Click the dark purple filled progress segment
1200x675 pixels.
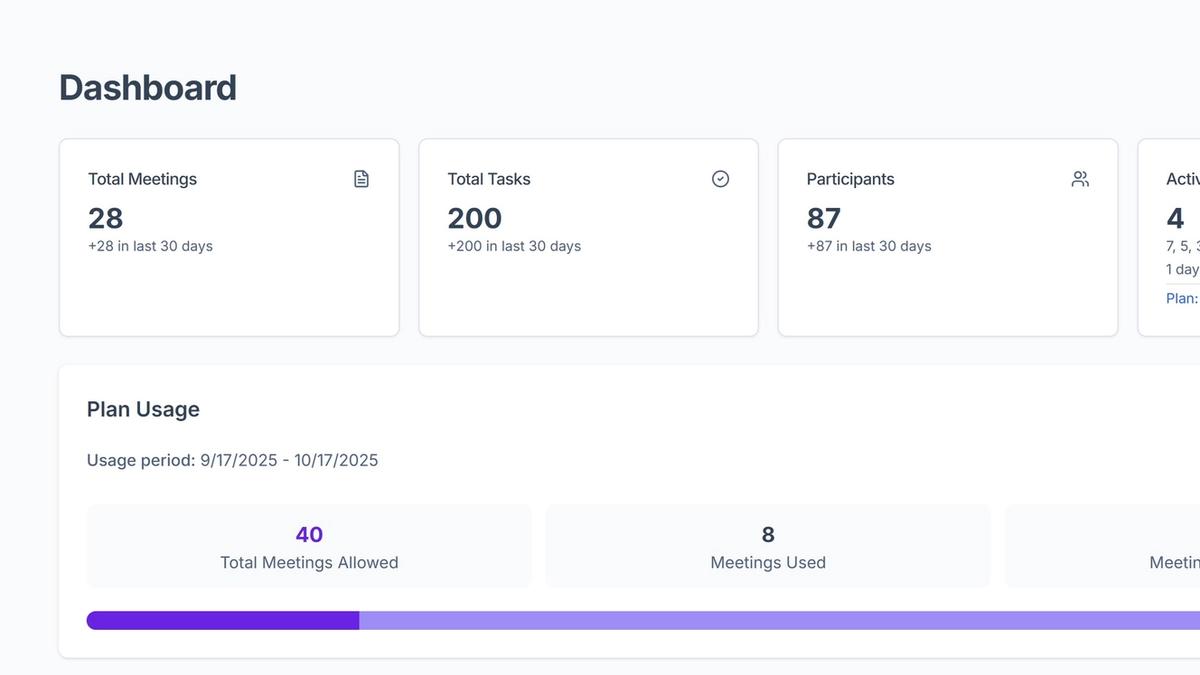(223, 621)
